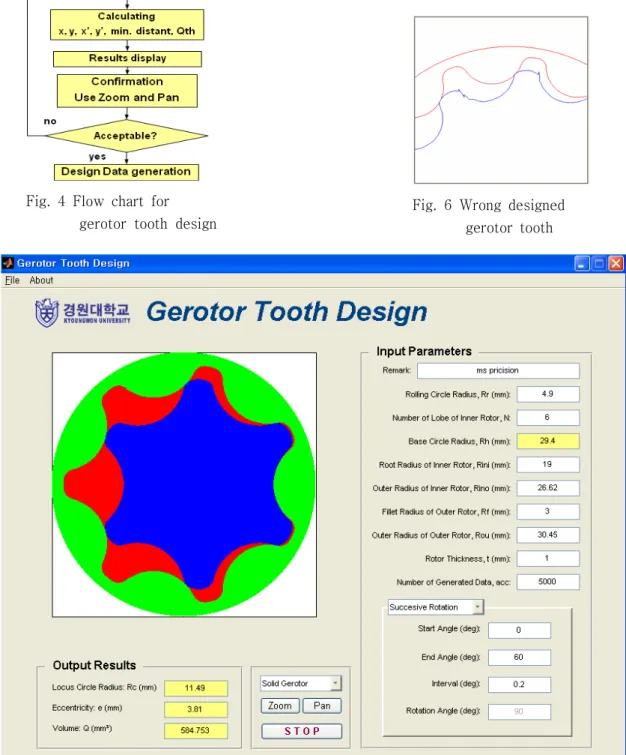The image size is (626, 755).
Task: Click the Design Data generation flow chart box
Action: click(x=126, y=172)
